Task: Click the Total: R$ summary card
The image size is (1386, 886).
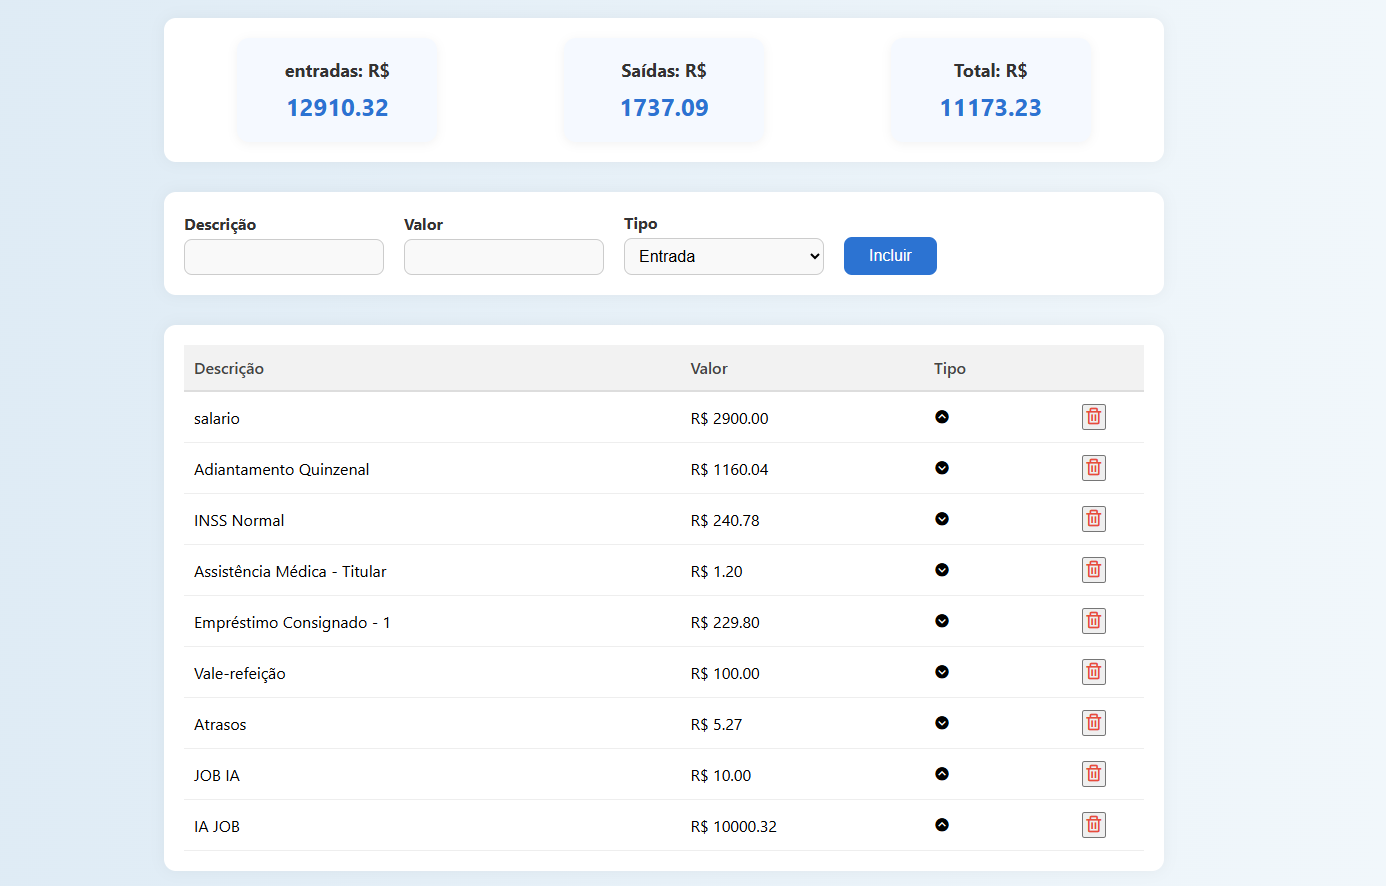Action: pyautogui.click(x=991, y=90)
